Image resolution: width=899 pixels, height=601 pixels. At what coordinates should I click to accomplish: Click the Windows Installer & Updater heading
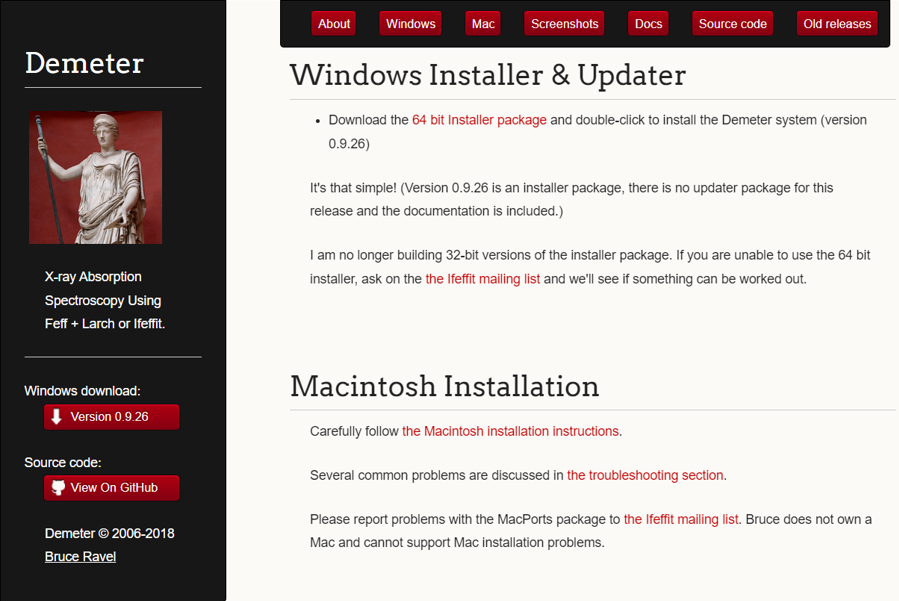click(x=488, y=75)
